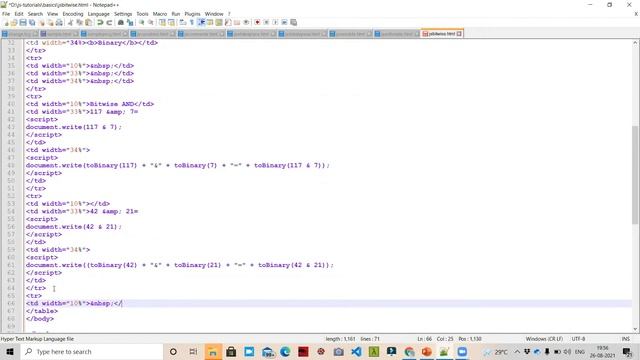640x360 pixels.
Task: Redo the edit via toolbar arrow
Action: pos(109,22)
